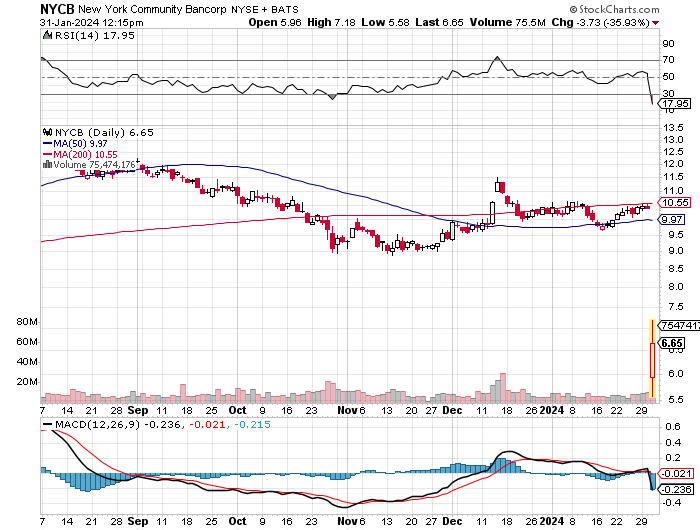Click the Sep label on price axis

pos(138,410)
